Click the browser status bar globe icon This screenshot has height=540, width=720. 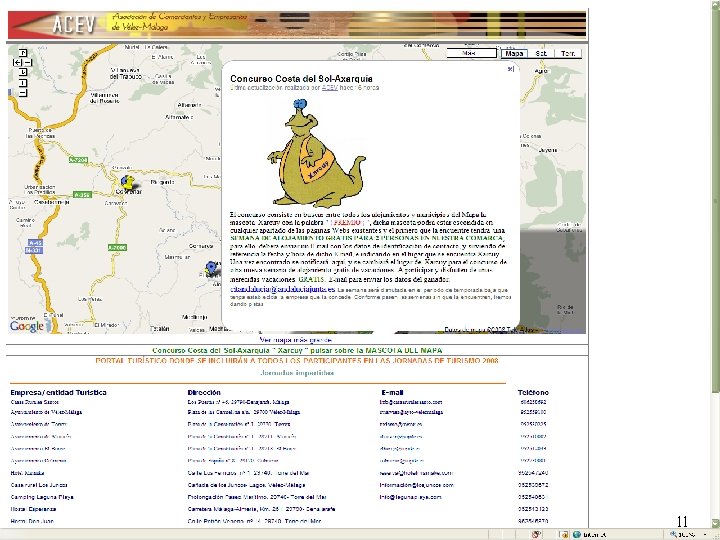click(577, 534)
